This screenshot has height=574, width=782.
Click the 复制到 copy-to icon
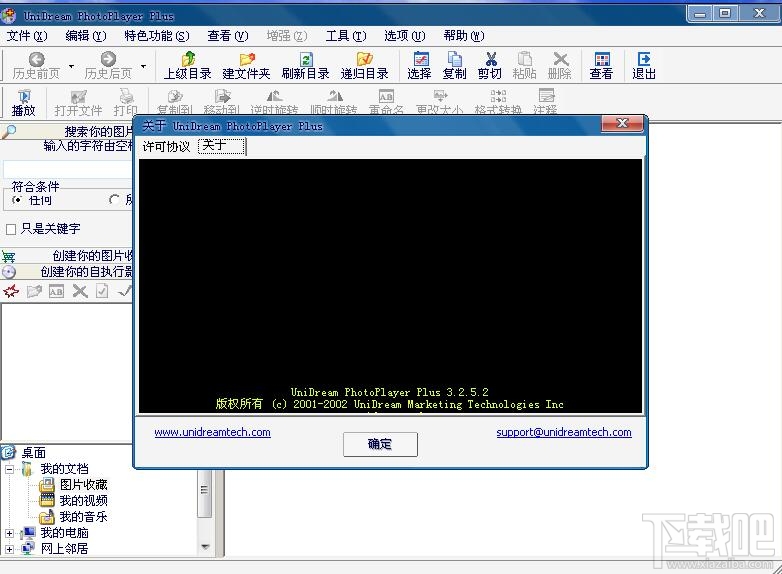pyautogui.click(x=175, y=96)
